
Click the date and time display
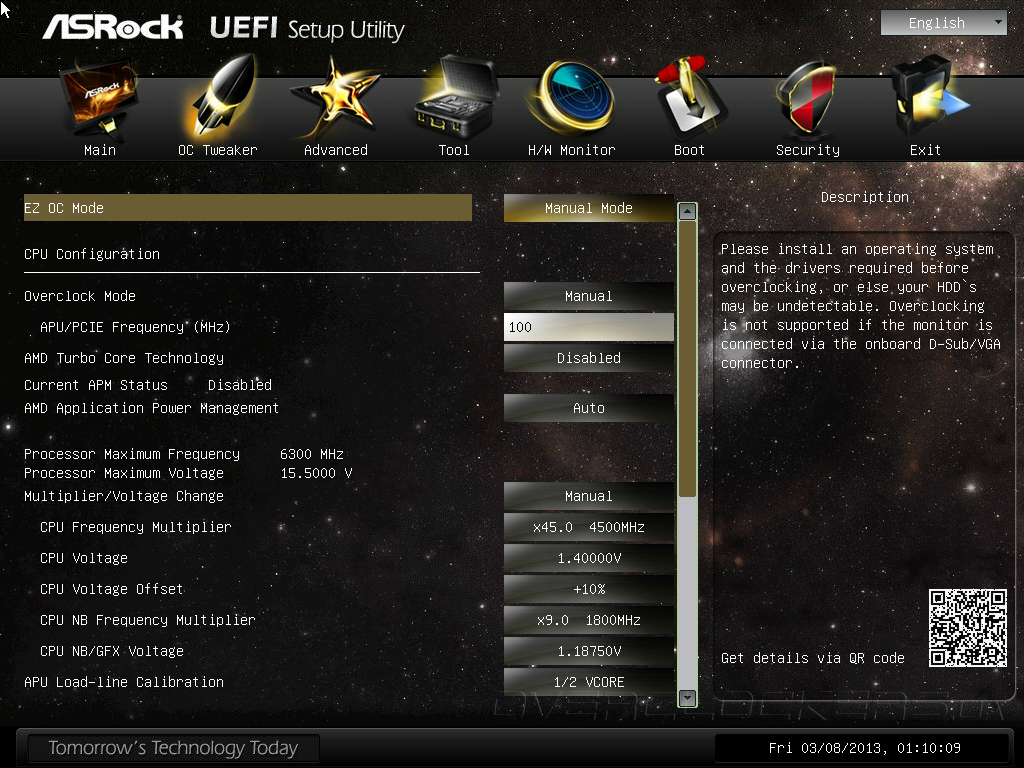[x=865, y=748]
